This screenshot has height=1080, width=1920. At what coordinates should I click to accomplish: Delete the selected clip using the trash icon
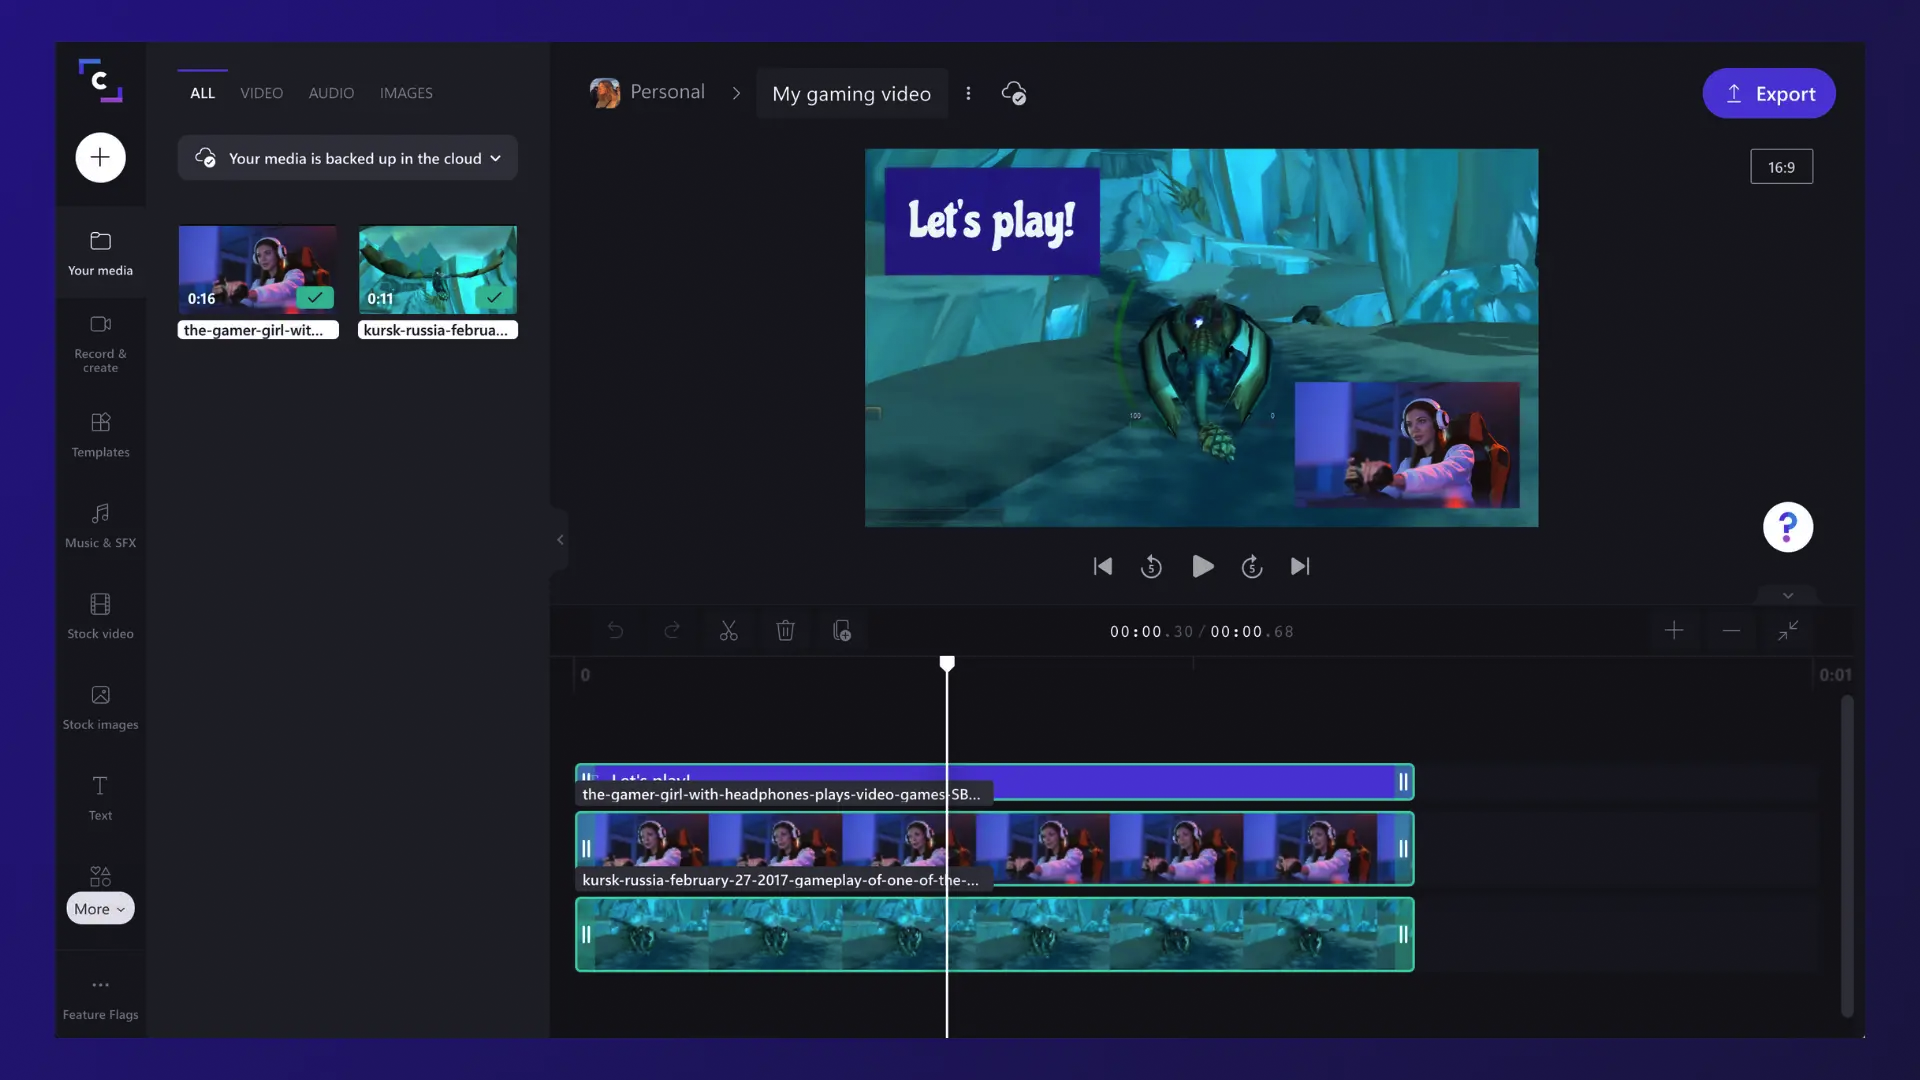pyautogui.click(x=786, y=630)
